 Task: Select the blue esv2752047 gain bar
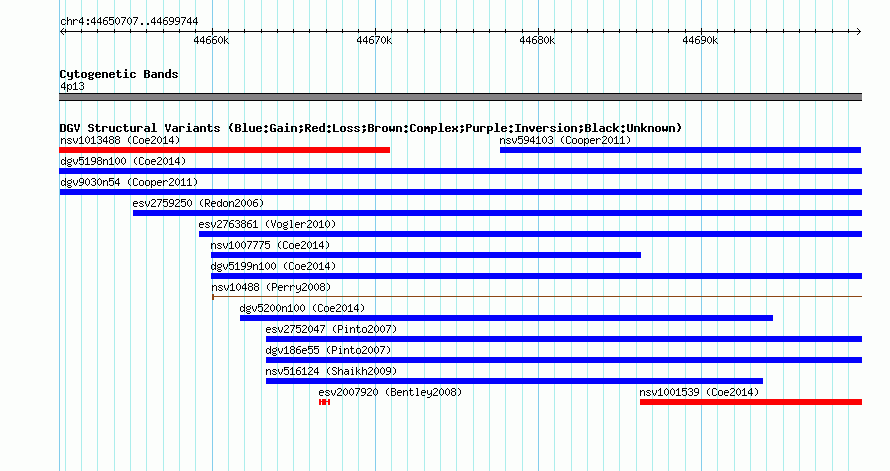click(x=564, y=339)
